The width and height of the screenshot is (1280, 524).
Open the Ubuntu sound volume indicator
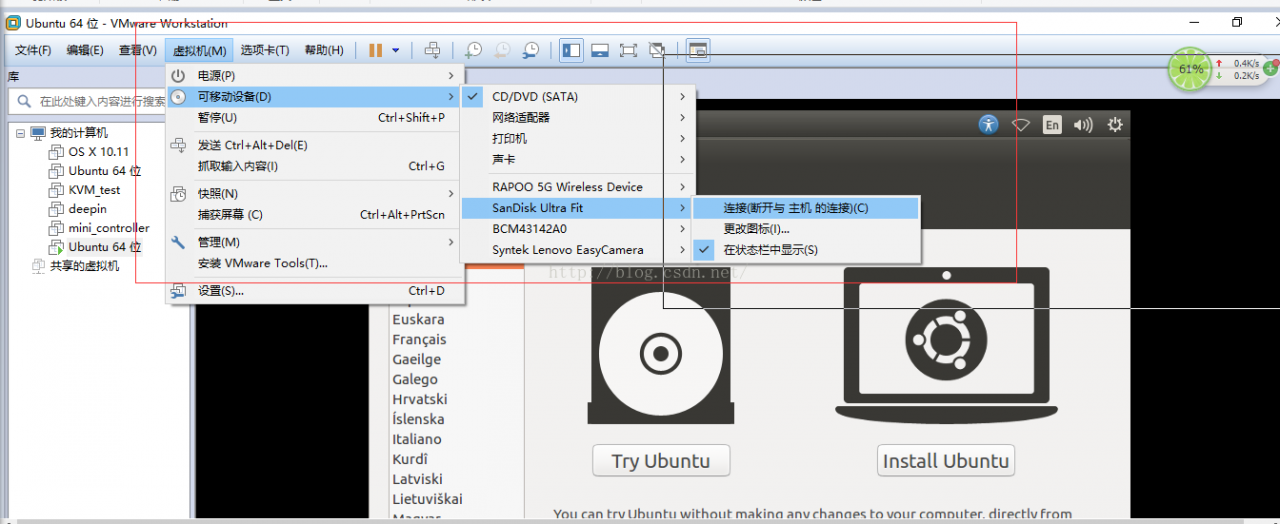pos(1083,125)
